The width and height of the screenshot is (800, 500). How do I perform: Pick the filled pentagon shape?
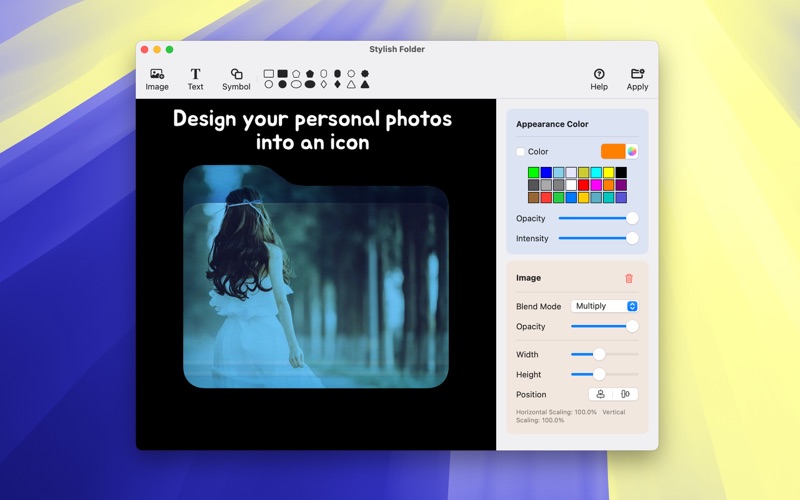pos(310,74)
